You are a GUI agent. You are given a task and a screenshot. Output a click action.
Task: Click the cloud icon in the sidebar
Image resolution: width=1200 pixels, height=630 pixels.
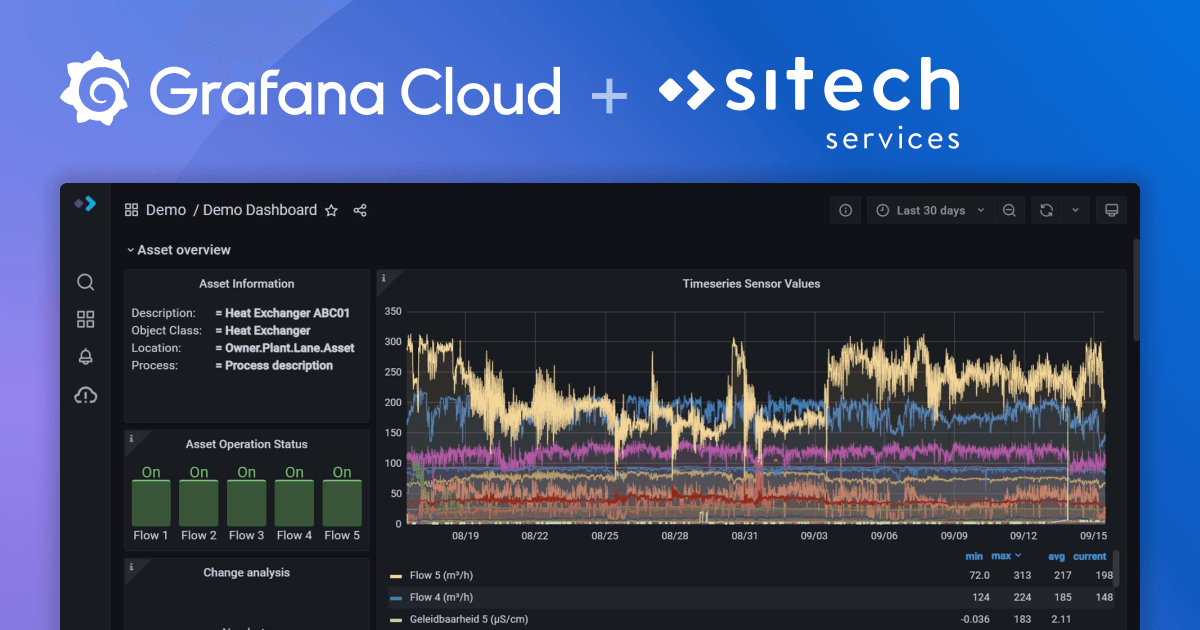[x=85, y=395]
